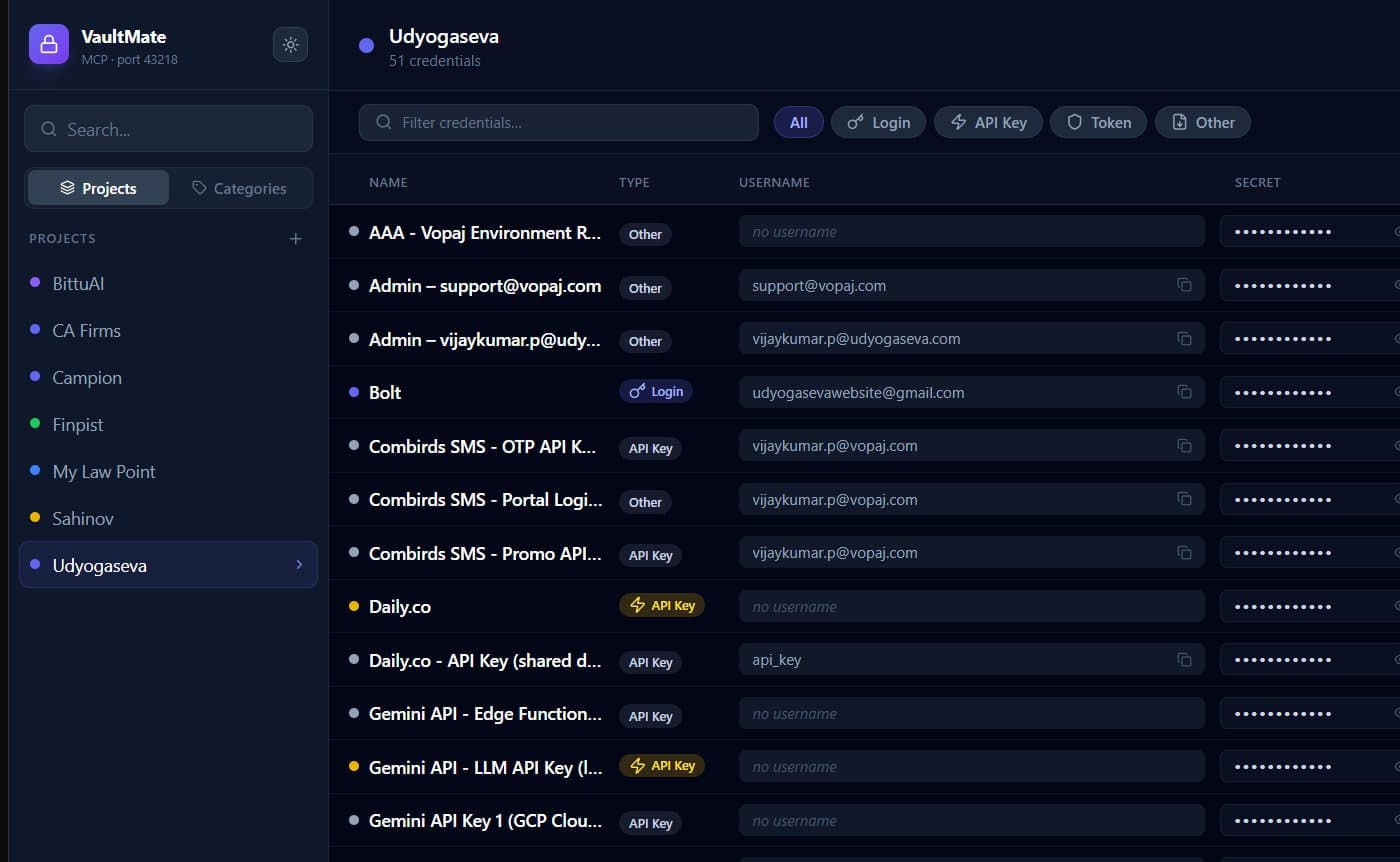Sort by the NAME column header
Image resolution: width=1400 pixels, height=862 pixels.
(x=388, y=182)
